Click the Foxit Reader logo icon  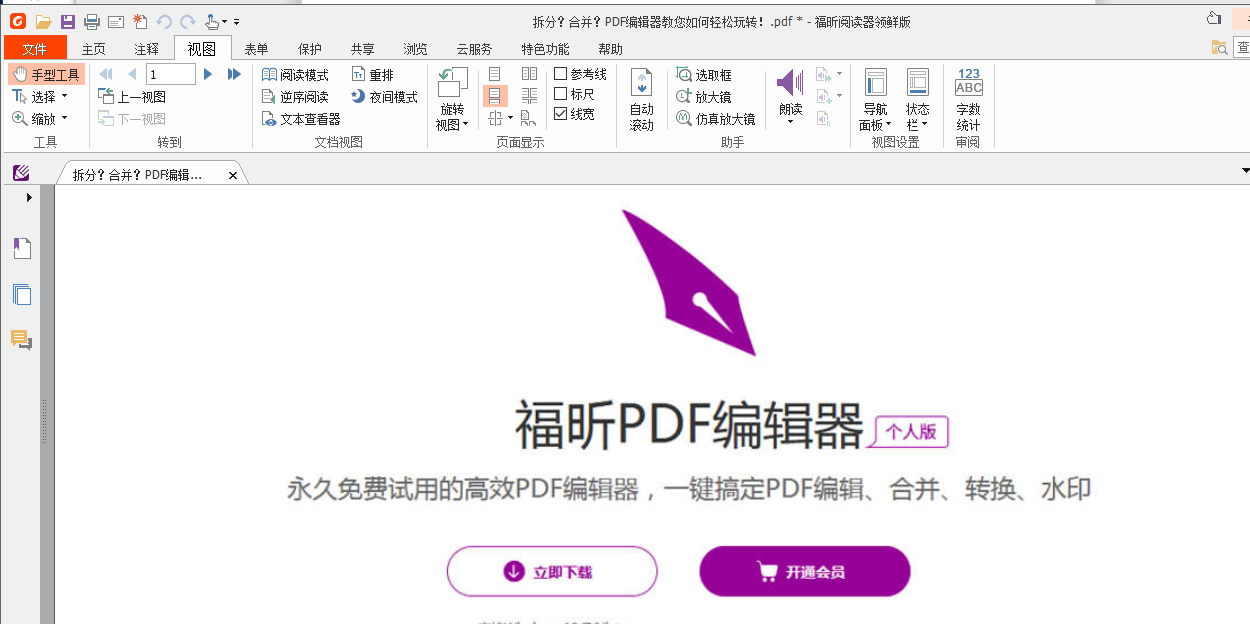tap(17, 21)
